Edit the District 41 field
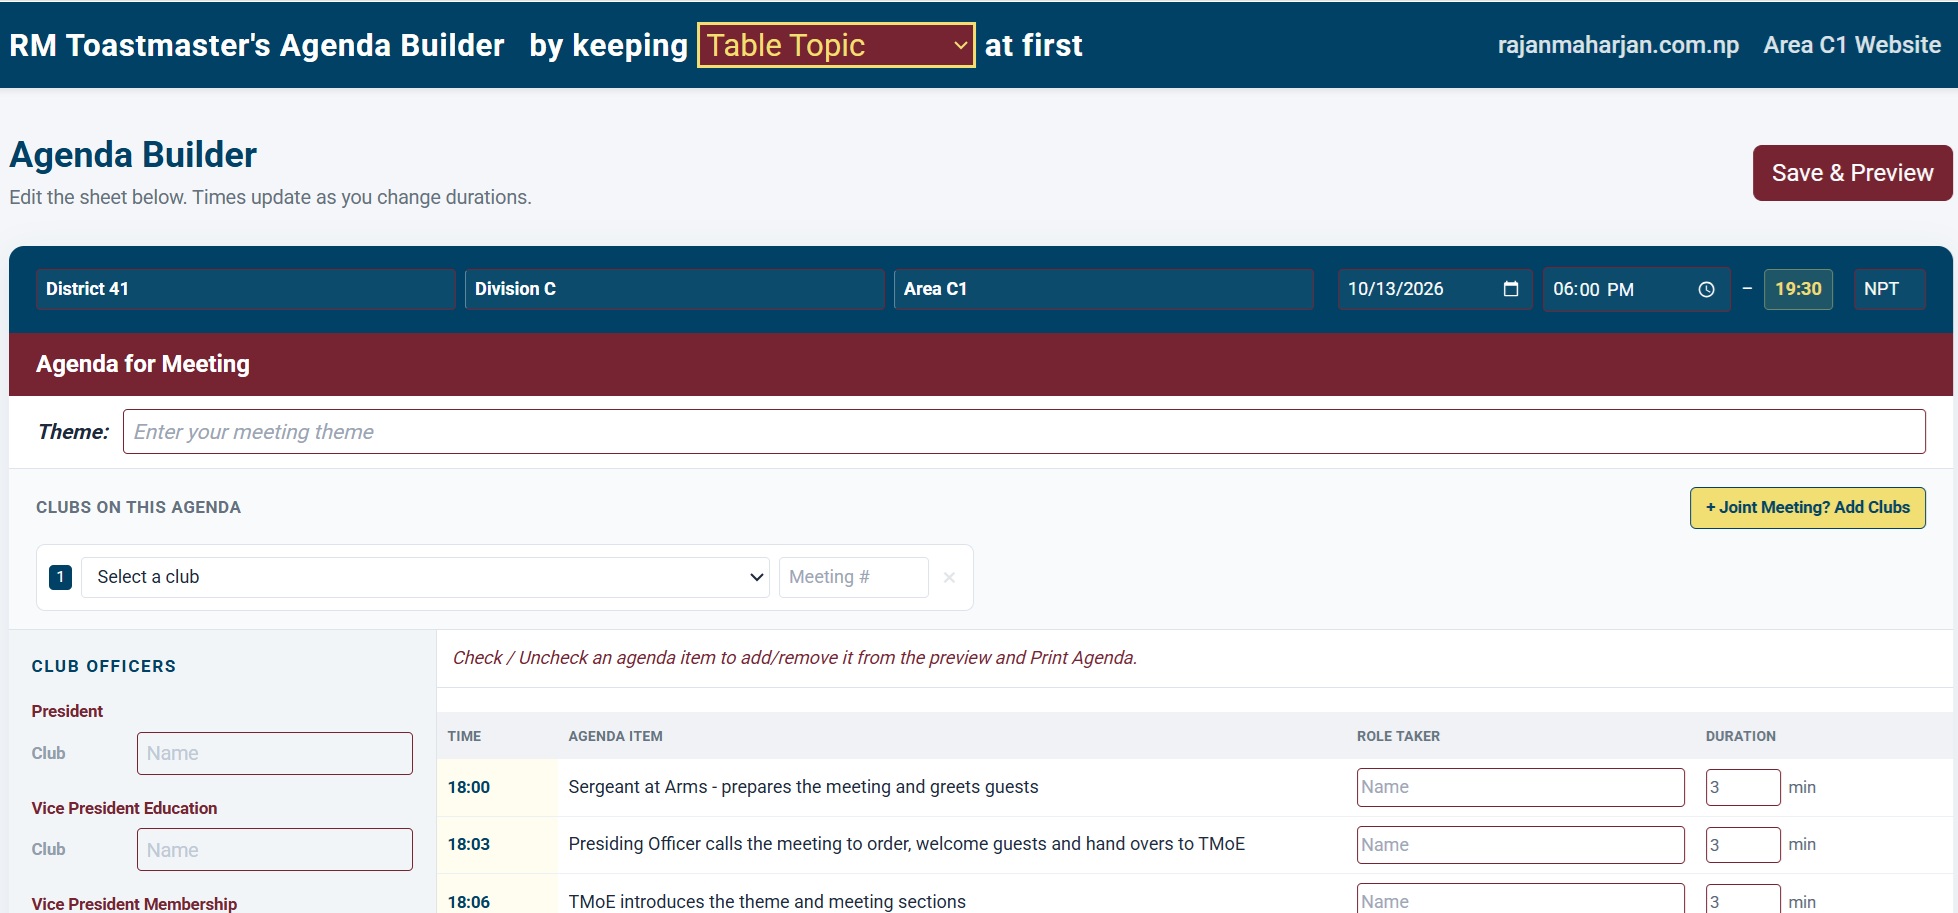Viewport: 1958px width, 913px height. 245,289
